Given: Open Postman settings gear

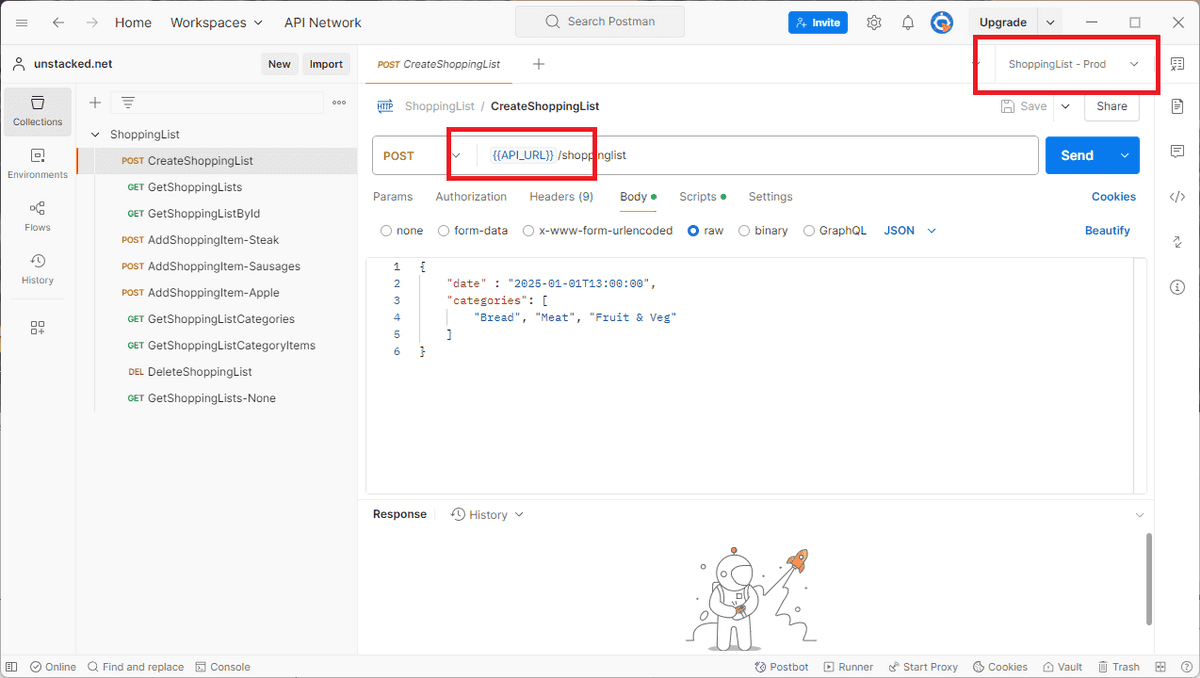Looking at the screenshot, I should [874, 22].
